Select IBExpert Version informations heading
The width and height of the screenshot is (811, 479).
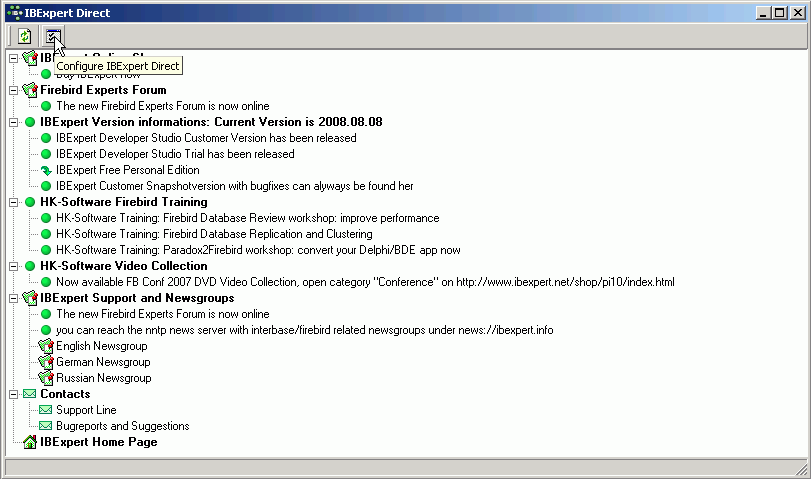211,122
